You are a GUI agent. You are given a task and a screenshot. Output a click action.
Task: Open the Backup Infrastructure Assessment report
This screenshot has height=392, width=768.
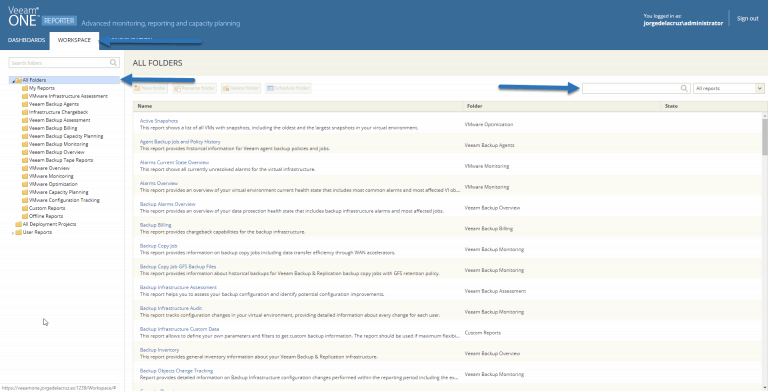(178, 288)
